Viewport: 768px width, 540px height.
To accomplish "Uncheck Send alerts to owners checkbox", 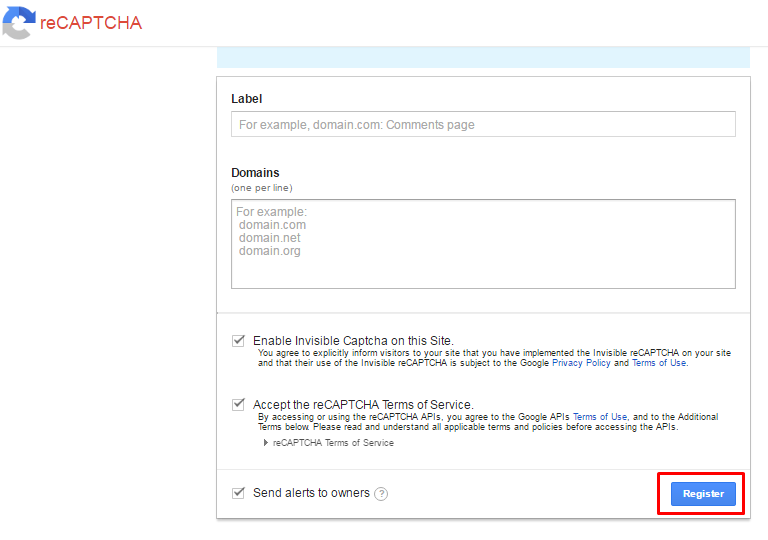I will pos(239,493).
